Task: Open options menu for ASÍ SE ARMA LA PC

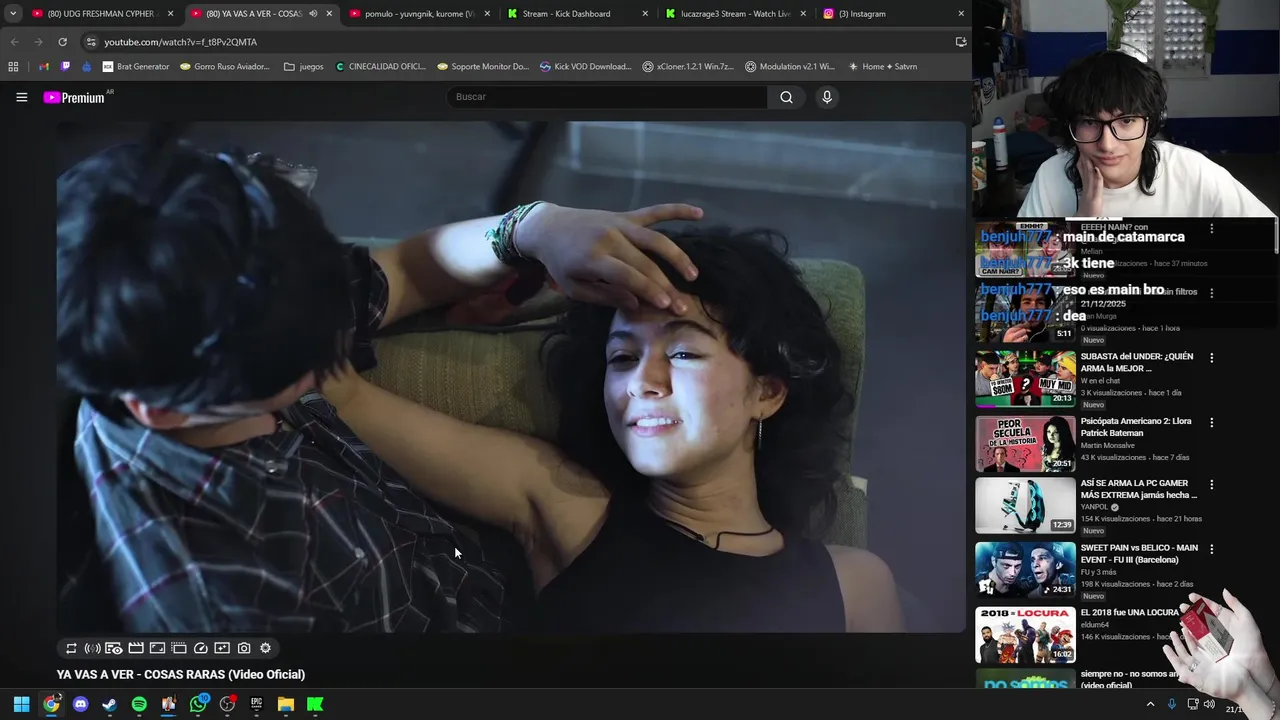Action: (x=1211, y=484)
